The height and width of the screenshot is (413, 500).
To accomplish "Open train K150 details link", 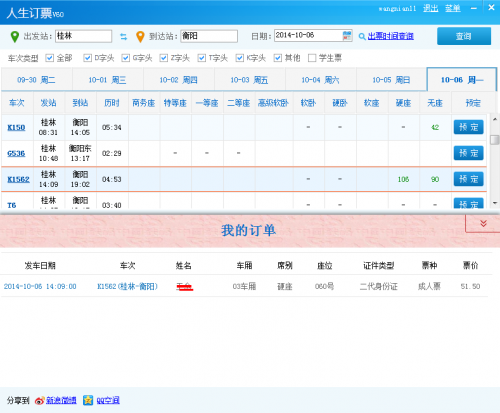I will click(x=16, y=127).
